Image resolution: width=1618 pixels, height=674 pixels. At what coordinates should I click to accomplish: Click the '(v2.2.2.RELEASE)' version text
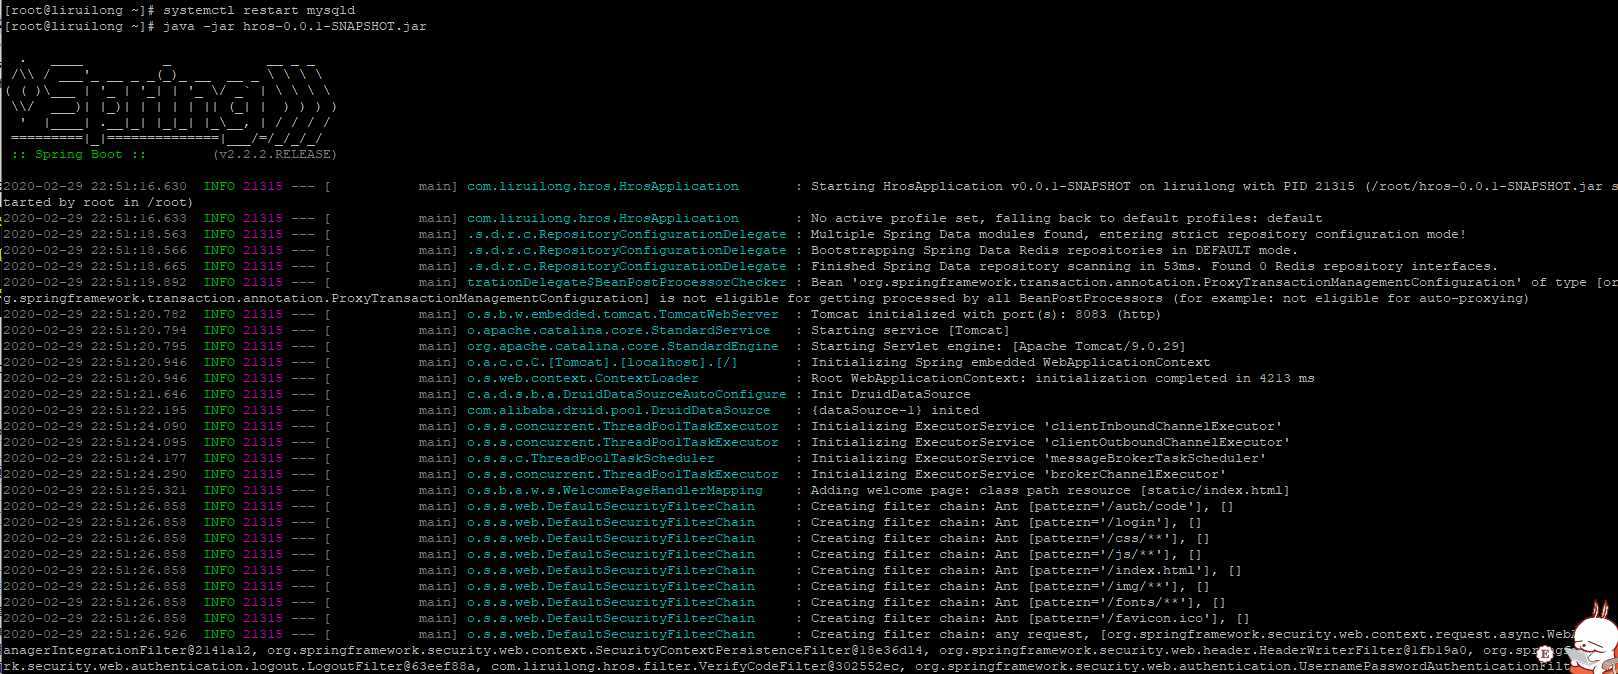tap(275, 154)
